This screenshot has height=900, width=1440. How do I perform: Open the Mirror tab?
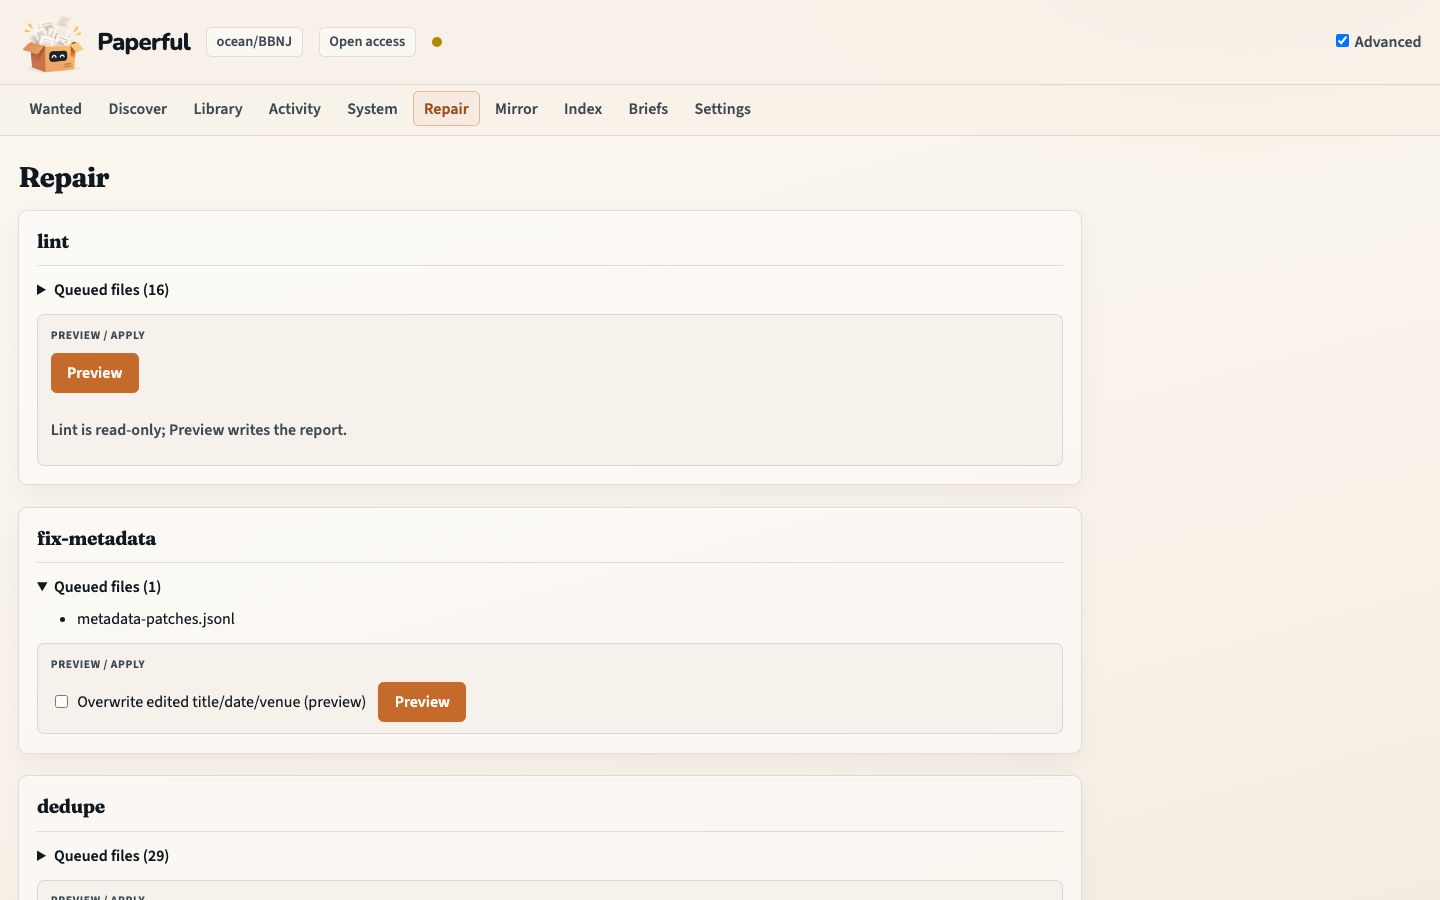[x=517, y=109]
